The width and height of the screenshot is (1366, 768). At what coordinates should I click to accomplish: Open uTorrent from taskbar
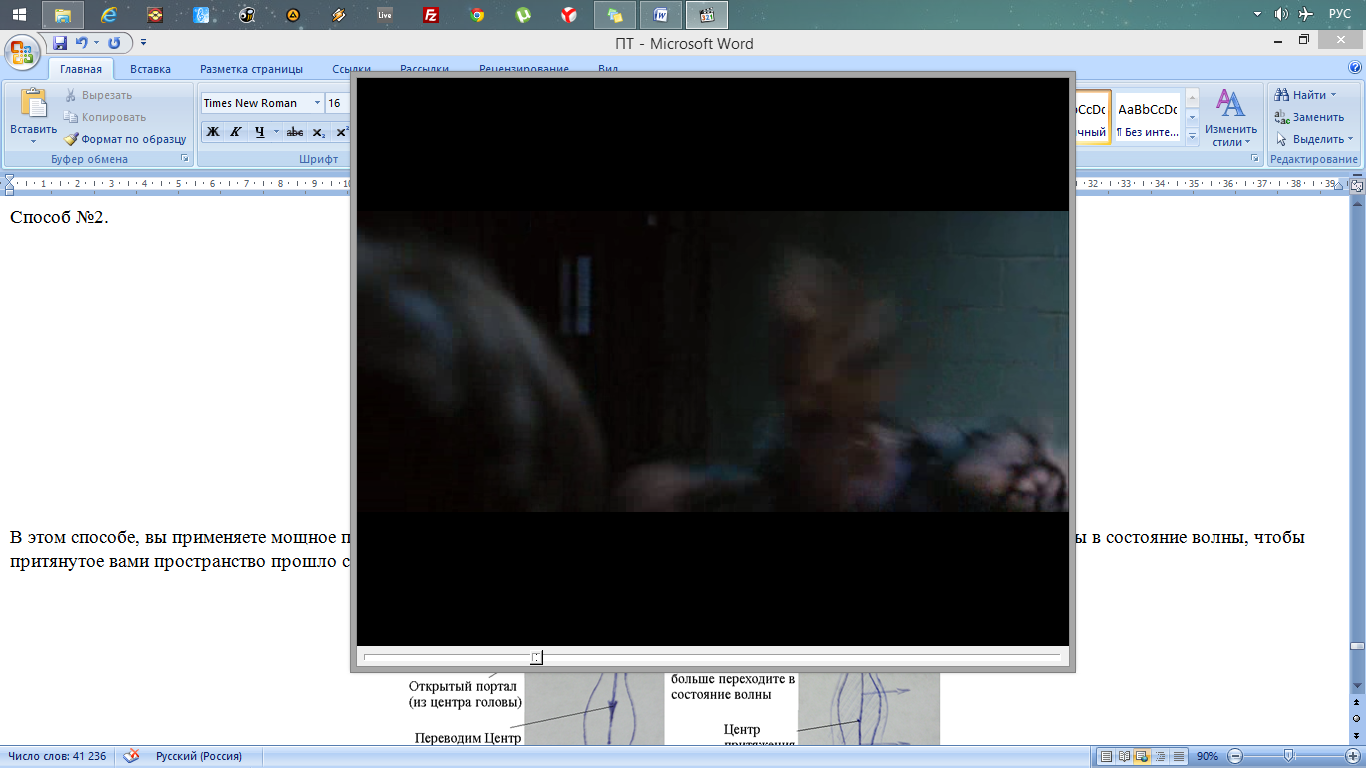(523, 15)
